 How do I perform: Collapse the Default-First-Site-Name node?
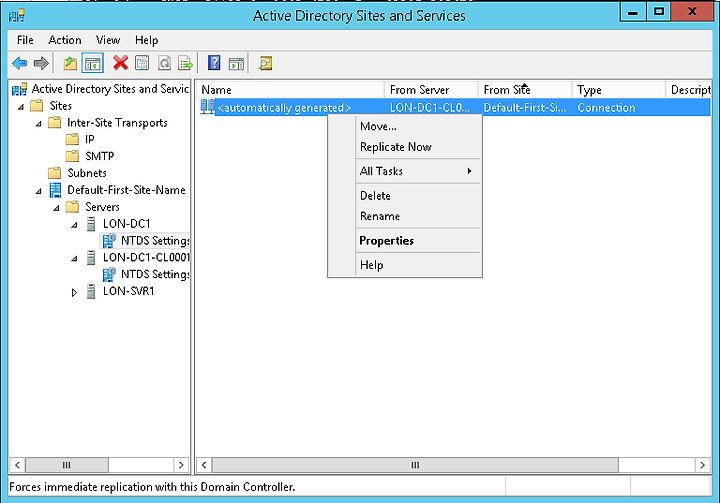tap(39, 191)
